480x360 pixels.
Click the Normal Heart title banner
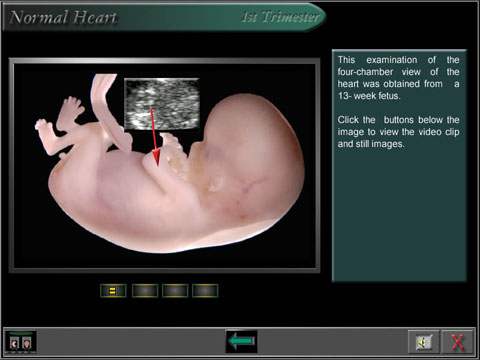pyautogui.click(x=63, y=17)
